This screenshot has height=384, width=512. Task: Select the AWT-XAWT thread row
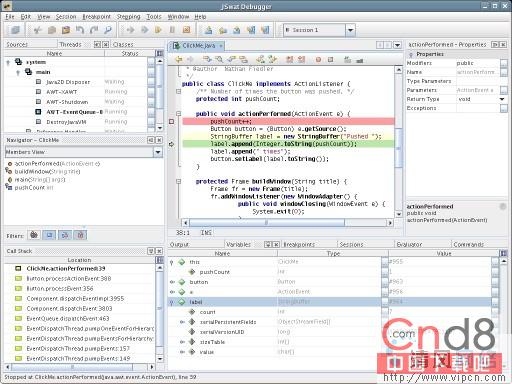(x=76, y=92)
